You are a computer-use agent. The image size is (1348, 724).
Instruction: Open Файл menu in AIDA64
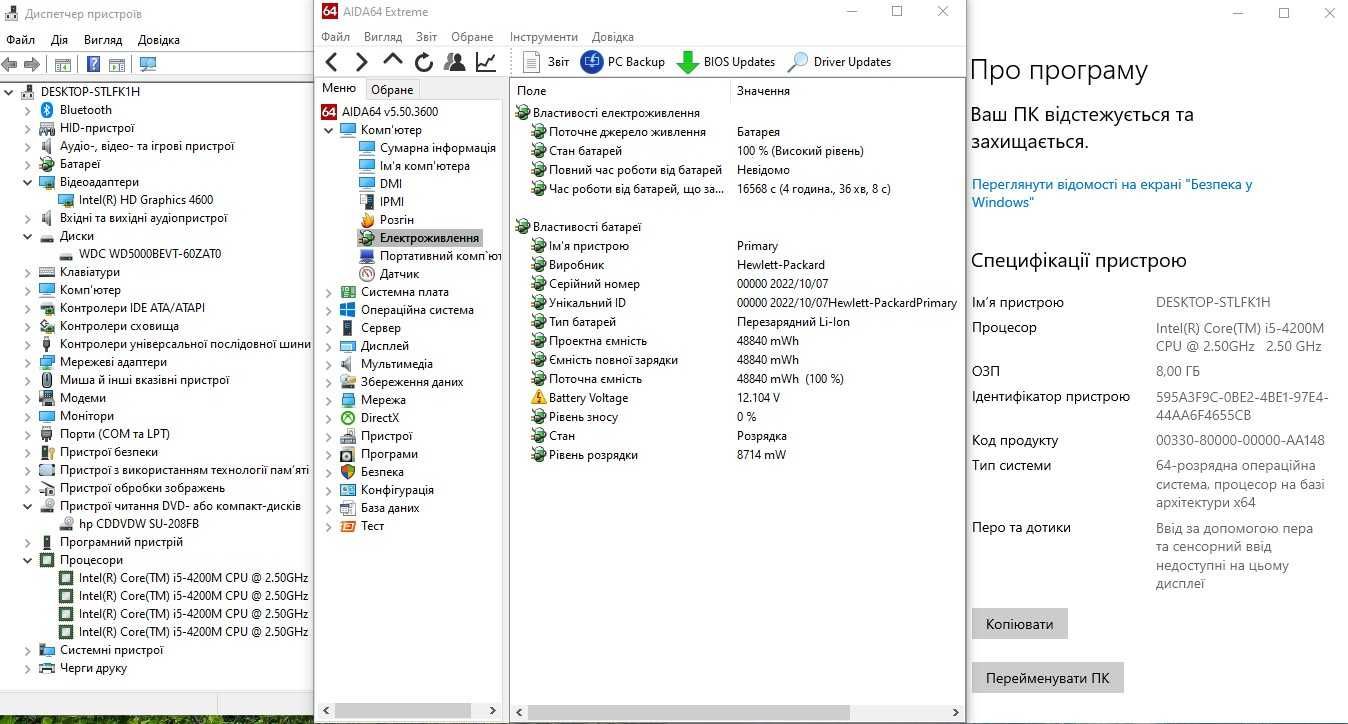click(x=336, y=37)
